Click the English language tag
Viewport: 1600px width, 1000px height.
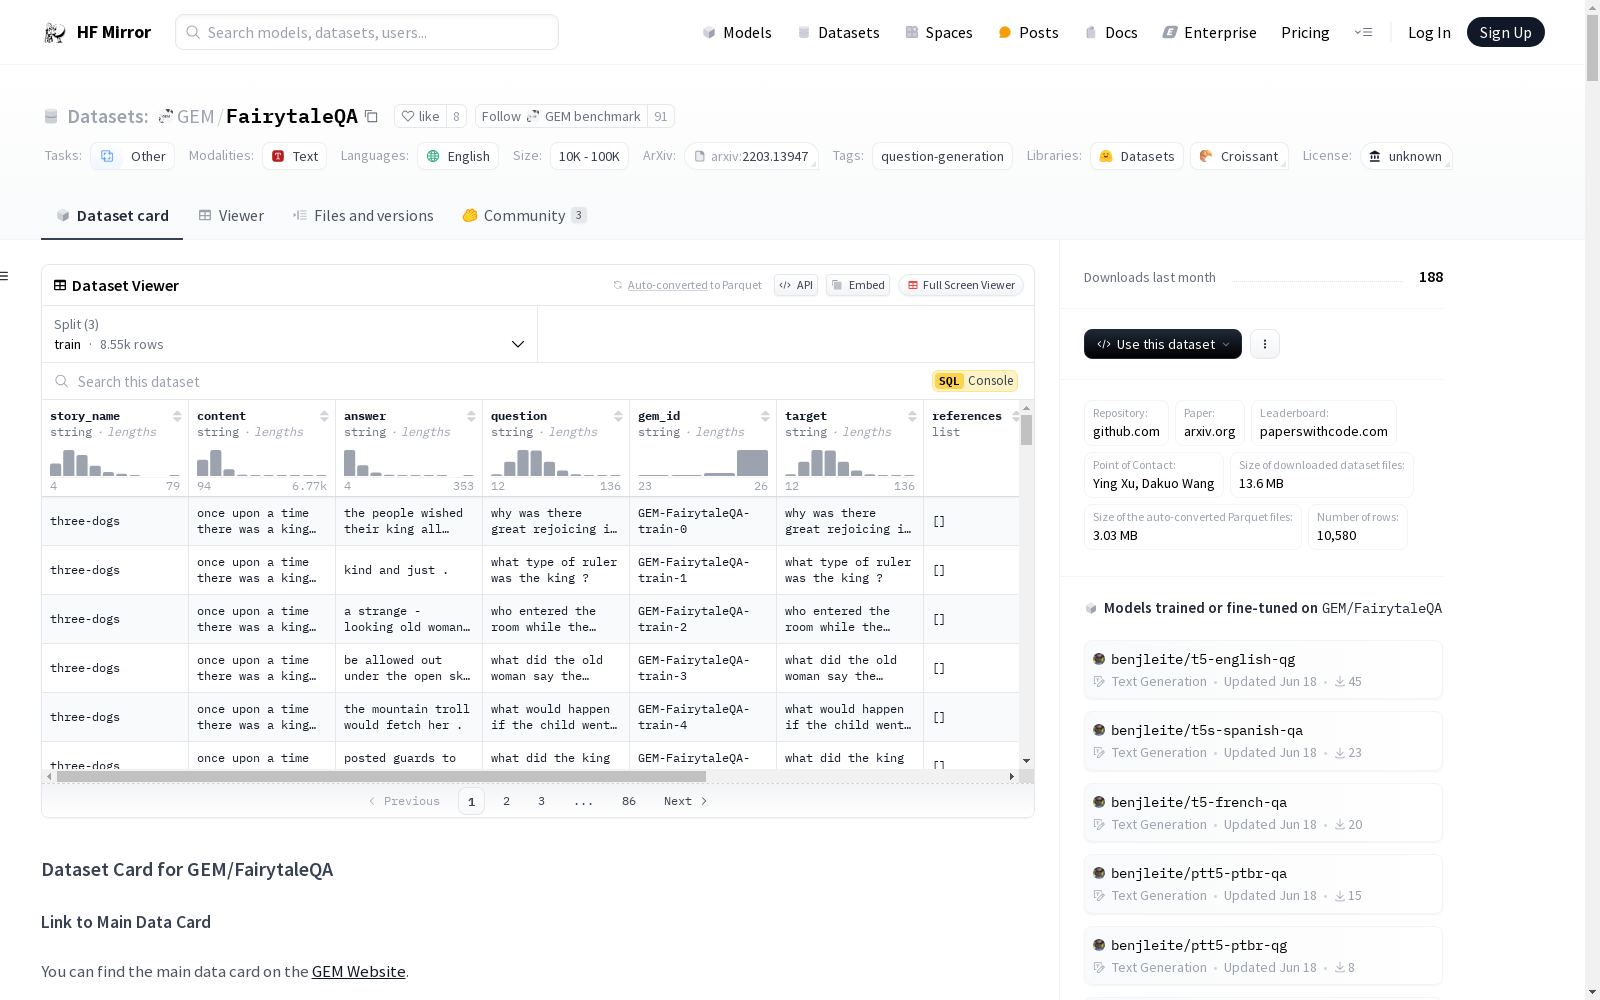click(458, 156)
